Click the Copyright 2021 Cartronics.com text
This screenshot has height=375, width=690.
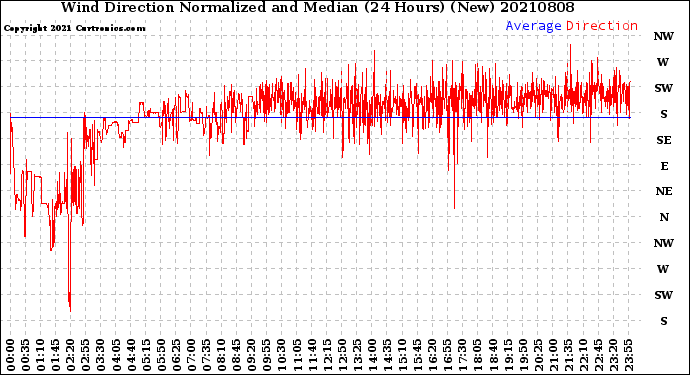(74, 28)
